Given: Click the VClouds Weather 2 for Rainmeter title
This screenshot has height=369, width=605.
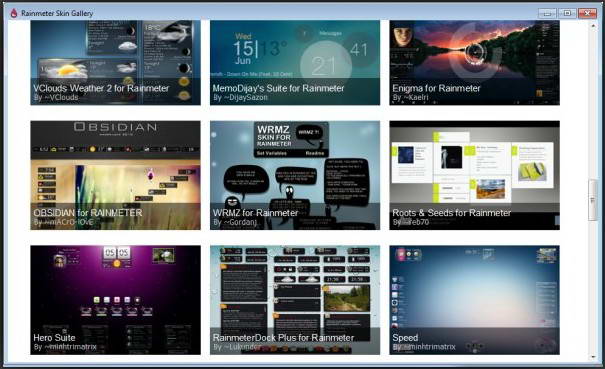Looking at the screenshot, I should pyautogui.click(x=101, y=88).
